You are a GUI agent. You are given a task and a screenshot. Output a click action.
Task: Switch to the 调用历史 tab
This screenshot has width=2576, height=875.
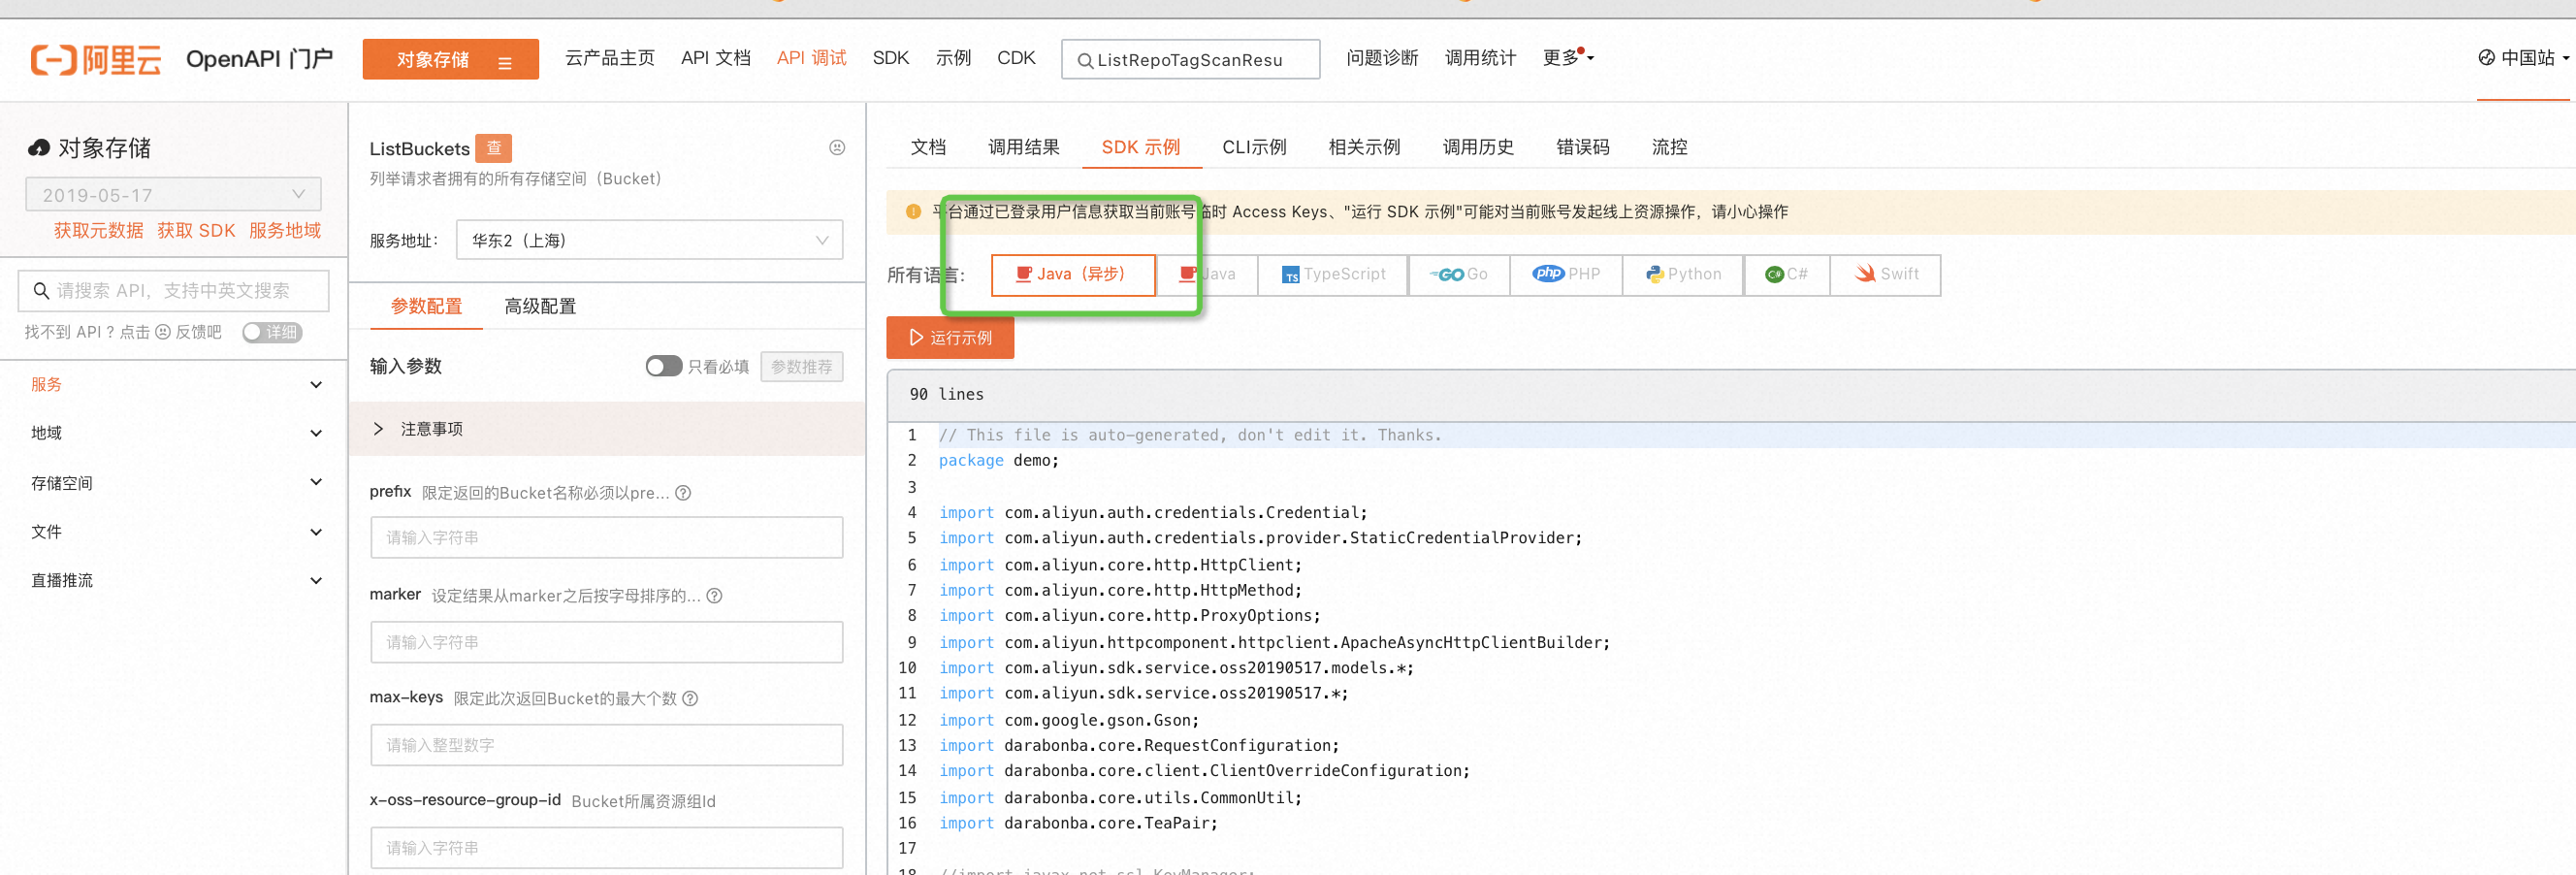(x=1478, y=147)
